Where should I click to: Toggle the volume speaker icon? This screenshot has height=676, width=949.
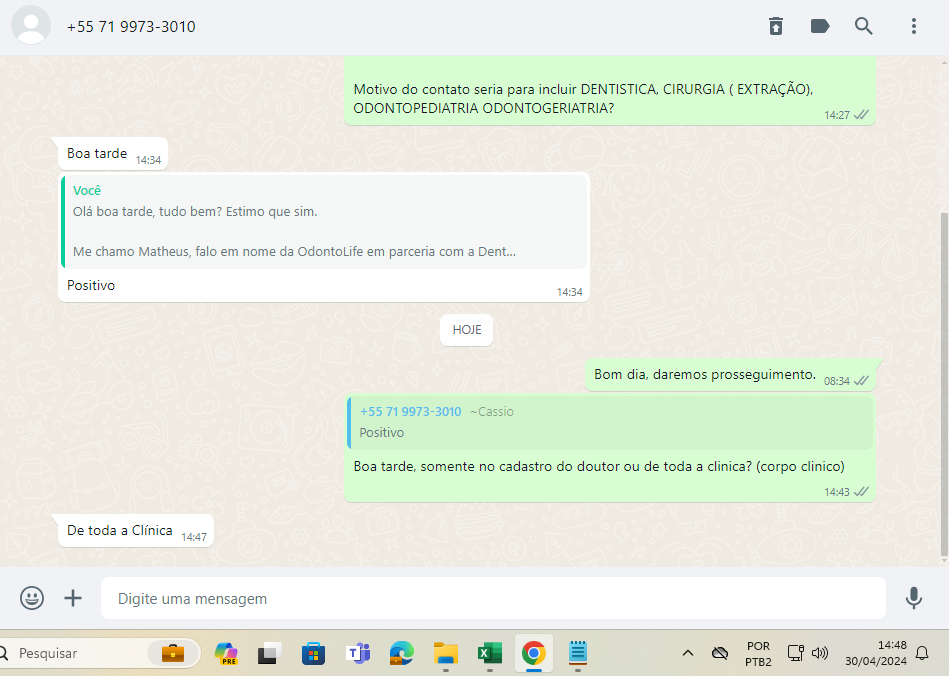pos(820,654)
